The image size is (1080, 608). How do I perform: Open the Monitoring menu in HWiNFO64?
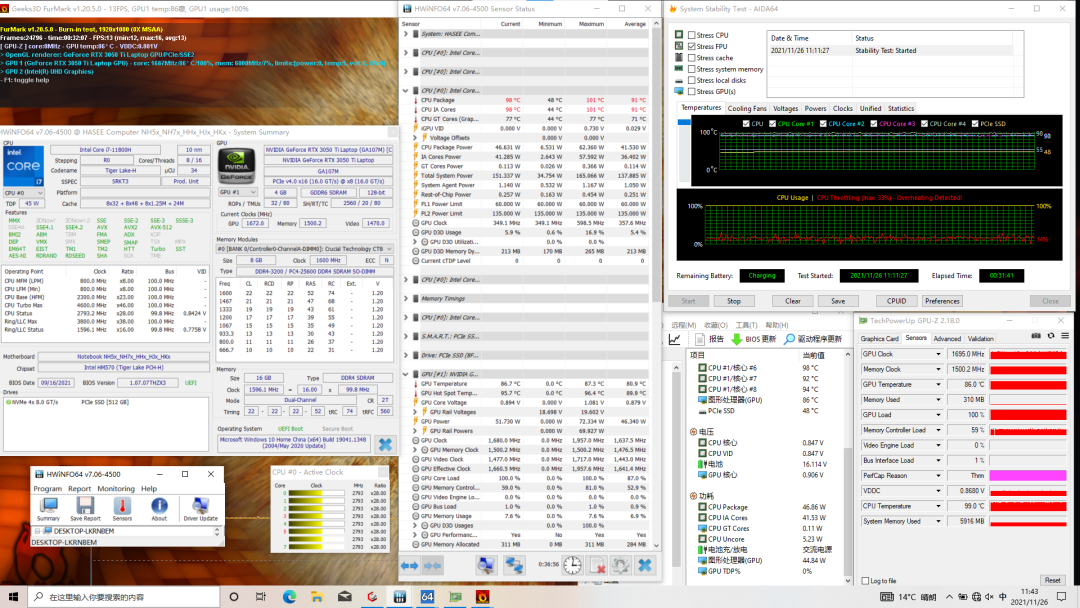coord(116,489)
